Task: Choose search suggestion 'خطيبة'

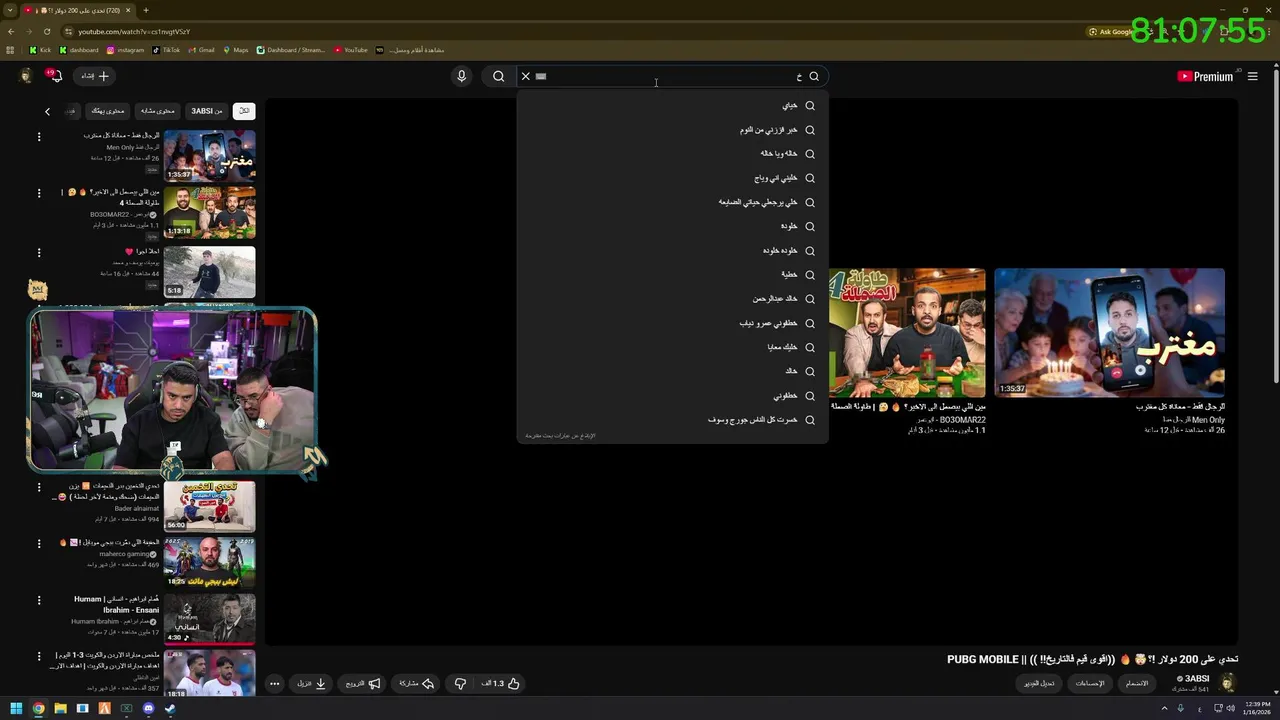Action: click(x=672, y=274)
